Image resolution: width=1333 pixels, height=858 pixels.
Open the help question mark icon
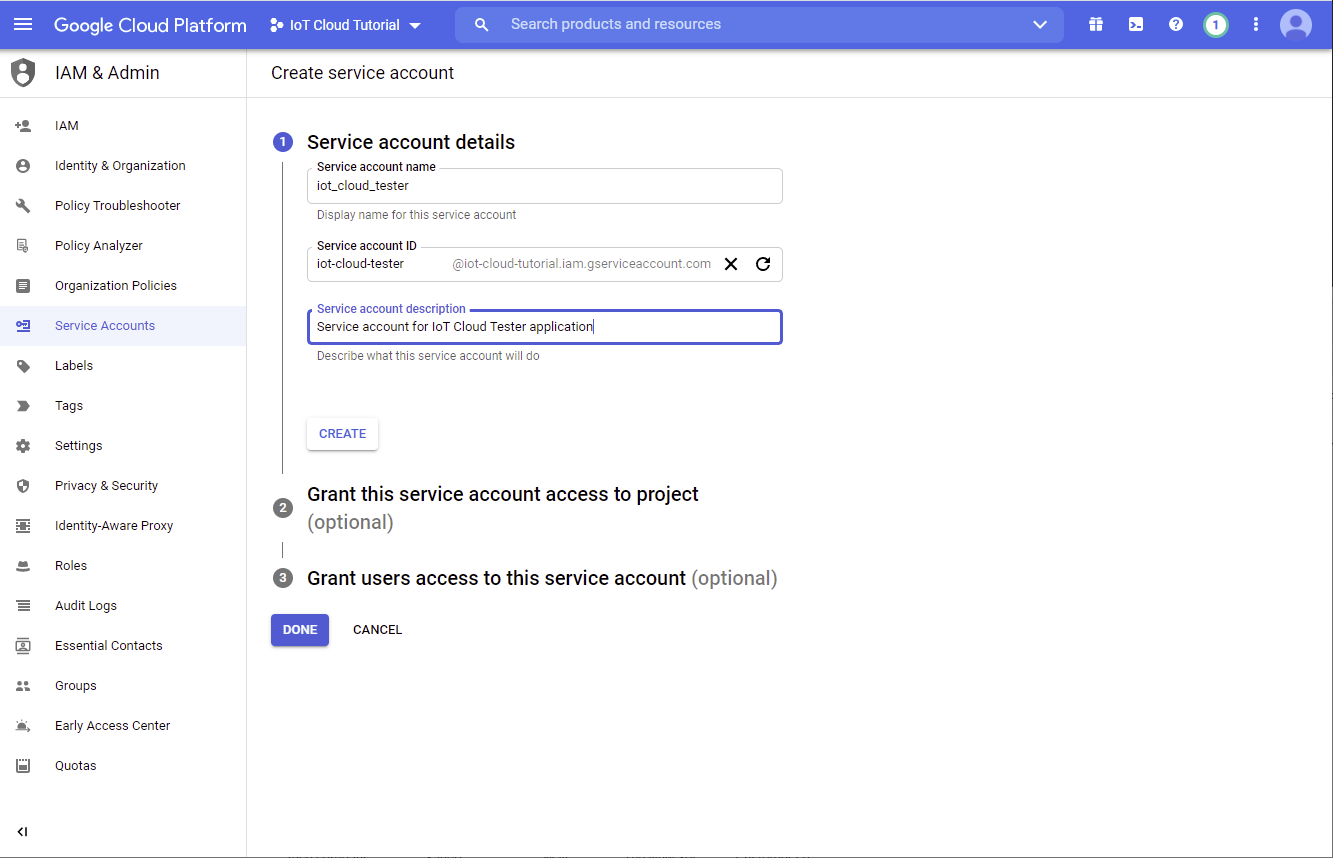(1176, 24)
